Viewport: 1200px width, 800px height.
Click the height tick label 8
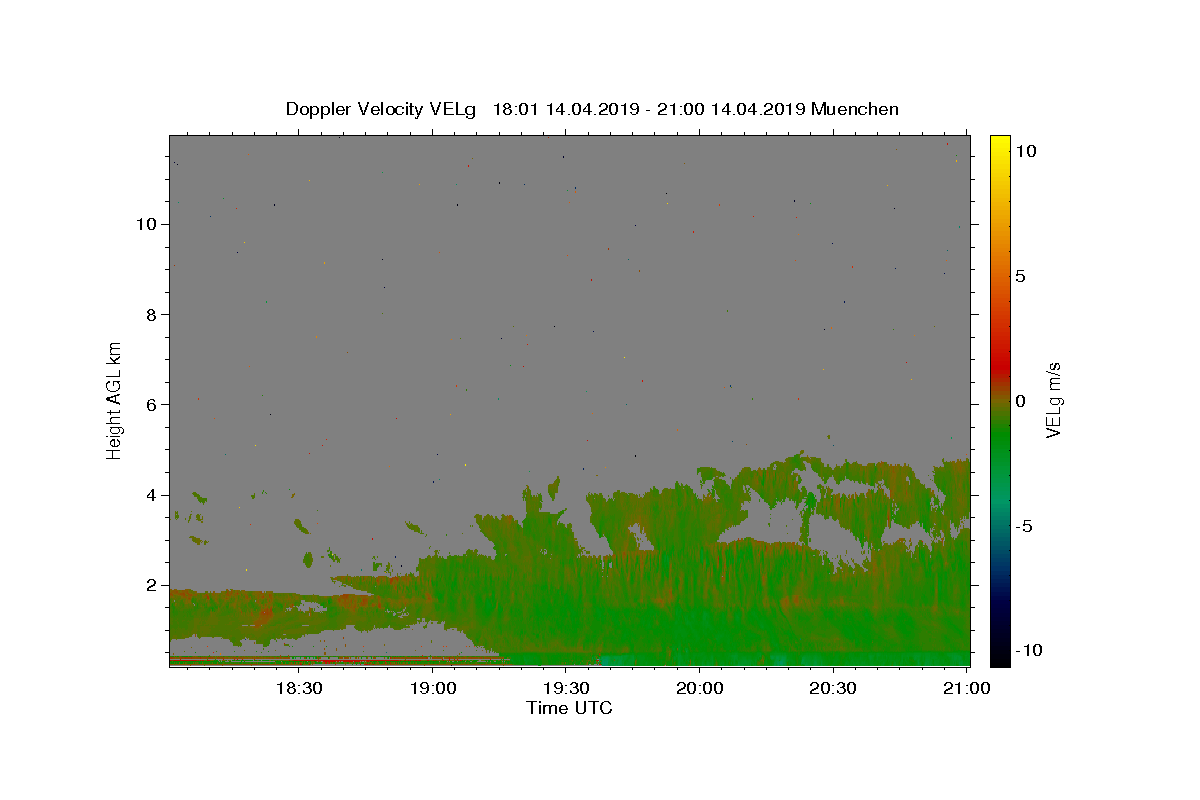click(152, 314)
